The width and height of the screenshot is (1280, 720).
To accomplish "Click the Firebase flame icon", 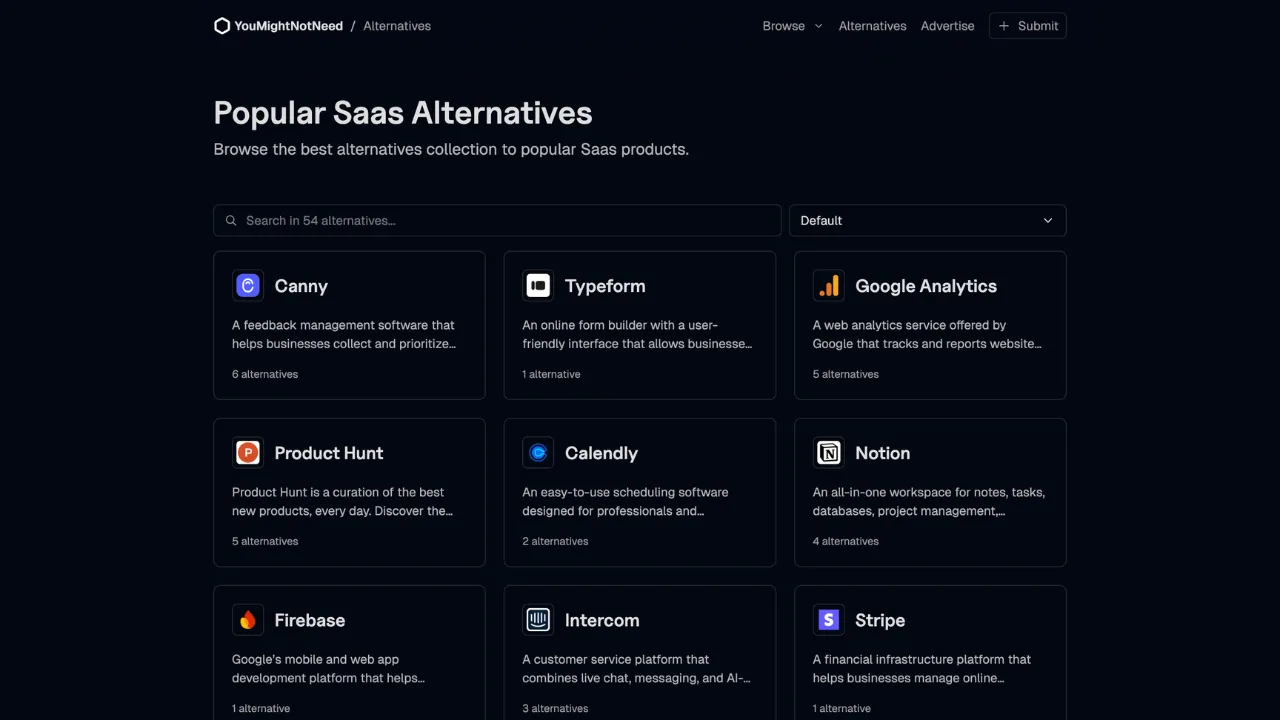I will pyautogui.click(x=248, y=620).
